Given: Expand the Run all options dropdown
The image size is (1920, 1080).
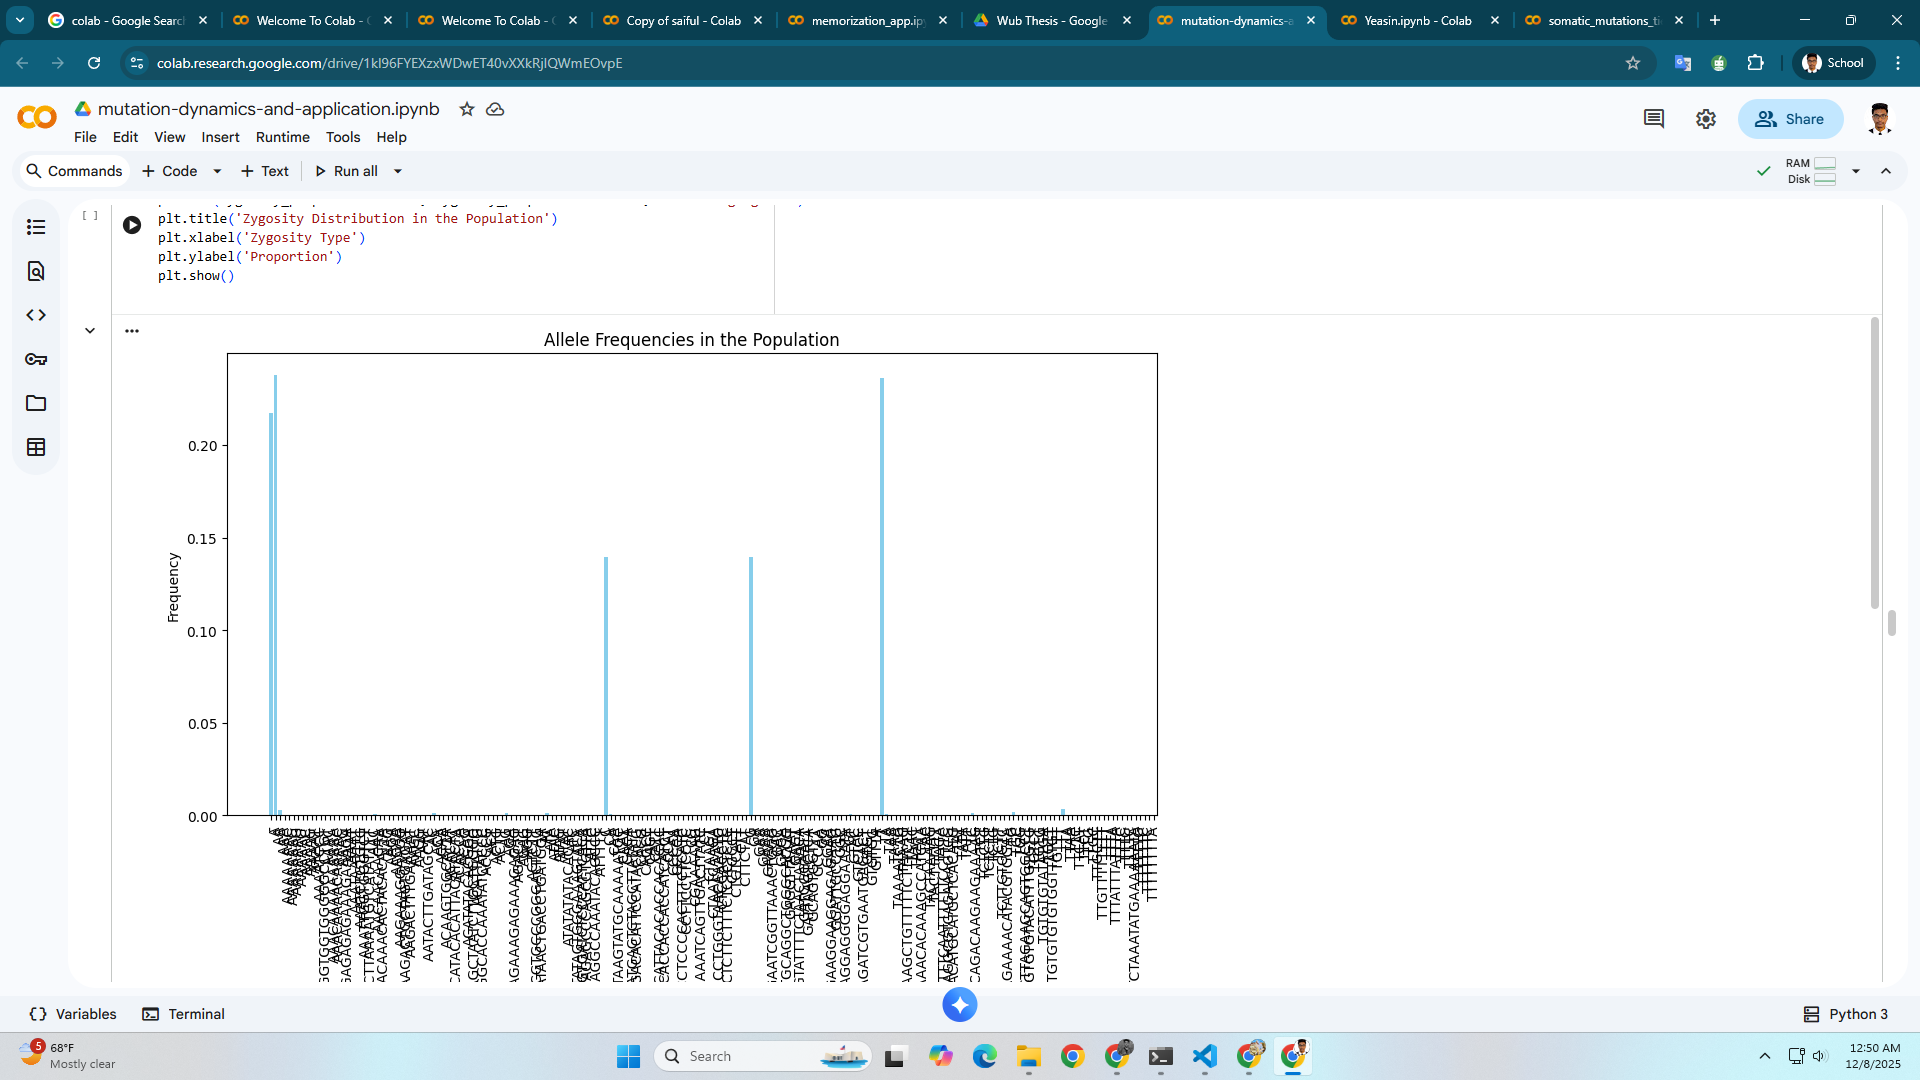Looking at the screenshot, I should point(398,171).
